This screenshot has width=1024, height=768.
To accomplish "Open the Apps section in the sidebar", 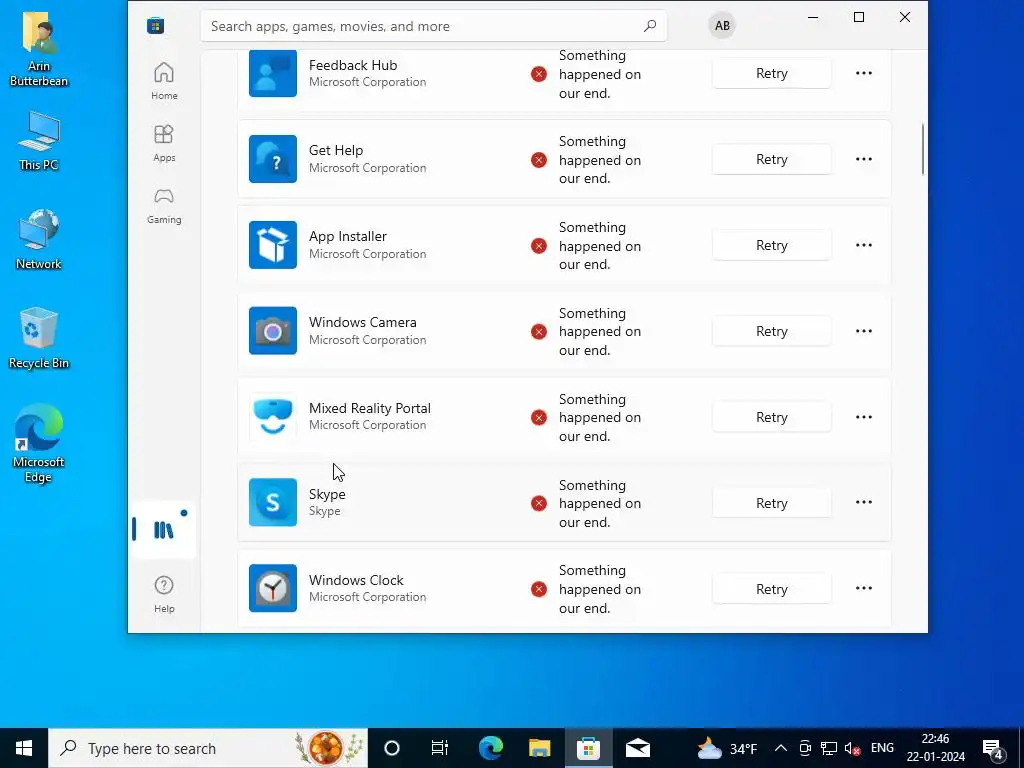I will [164, 143].
